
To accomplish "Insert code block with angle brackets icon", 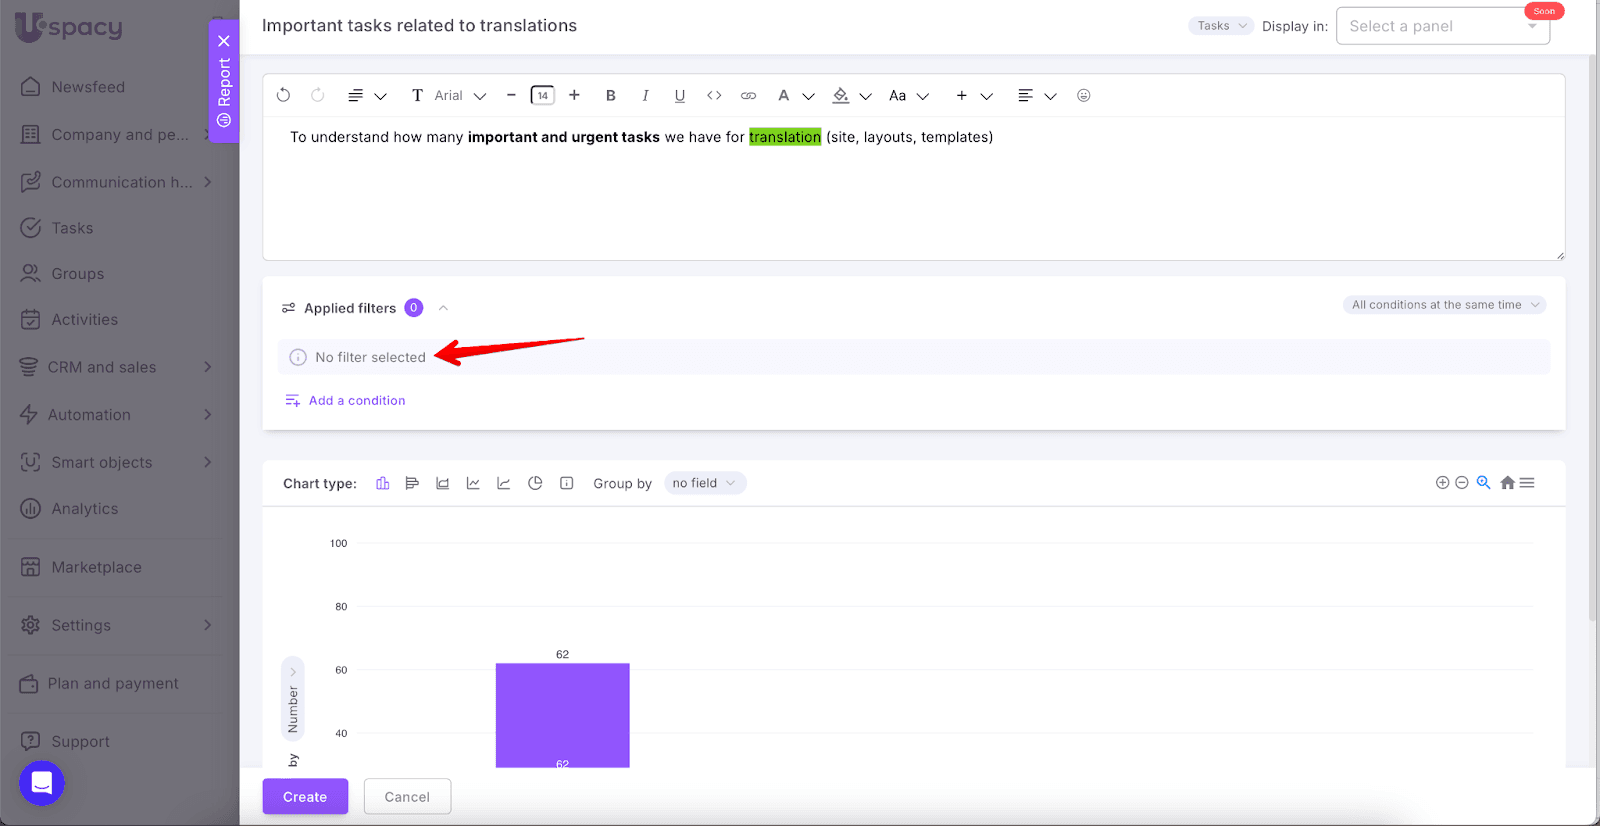I will 714,96.
